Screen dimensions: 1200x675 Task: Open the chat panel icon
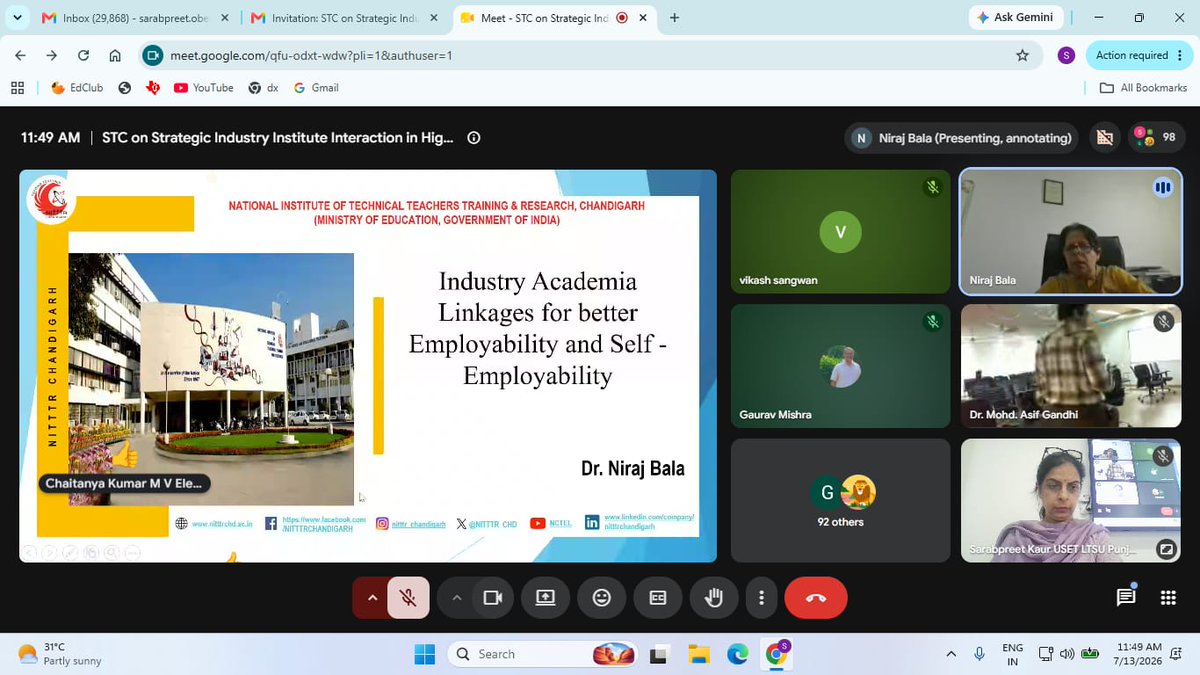pos(1126,598)
